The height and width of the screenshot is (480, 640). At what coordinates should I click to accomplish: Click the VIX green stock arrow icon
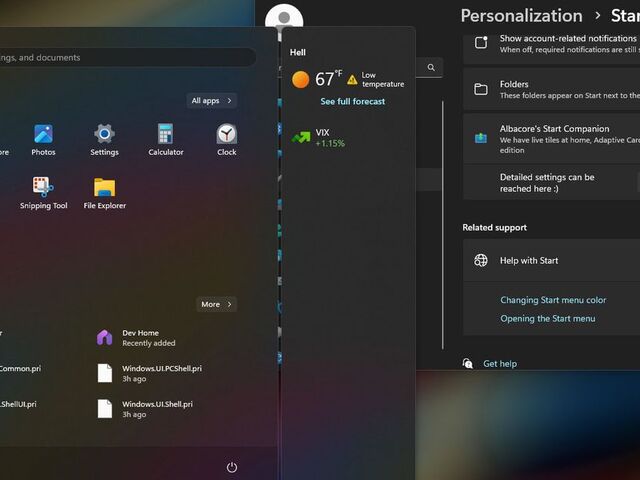(x=301, y=138)
